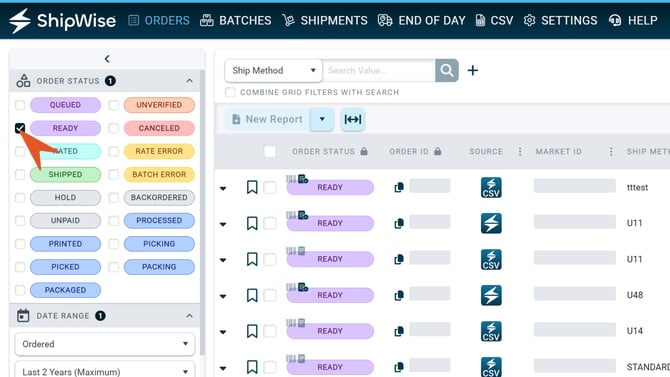Open the Orders tab
The height and width of the screenshot is (377, 670).
(x=159, y=21)
